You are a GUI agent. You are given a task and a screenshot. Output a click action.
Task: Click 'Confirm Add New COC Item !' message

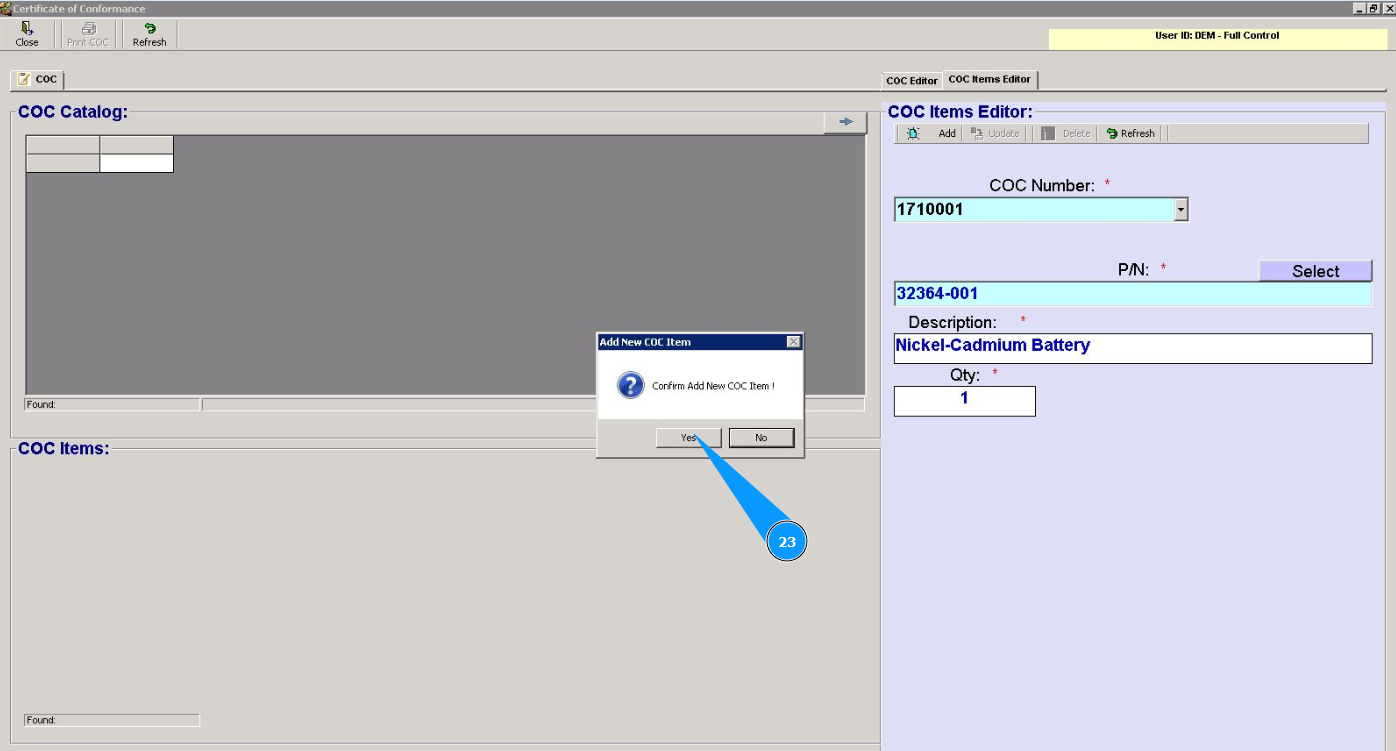[713, 386]
